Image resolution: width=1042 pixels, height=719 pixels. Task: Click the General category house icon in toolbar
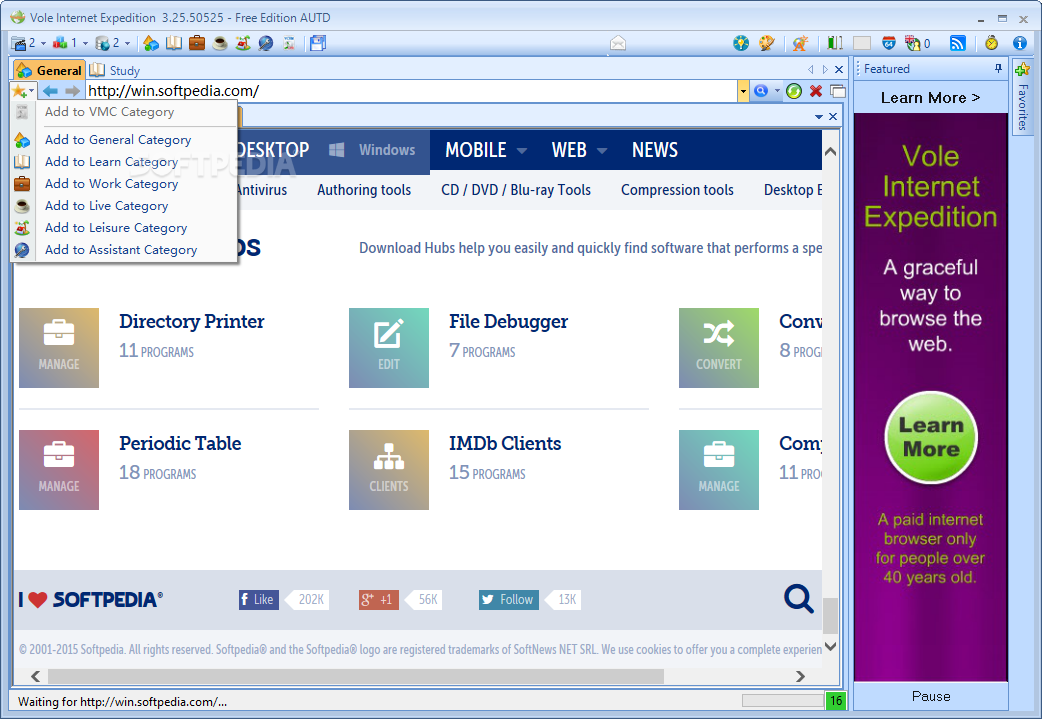[151, 43]
